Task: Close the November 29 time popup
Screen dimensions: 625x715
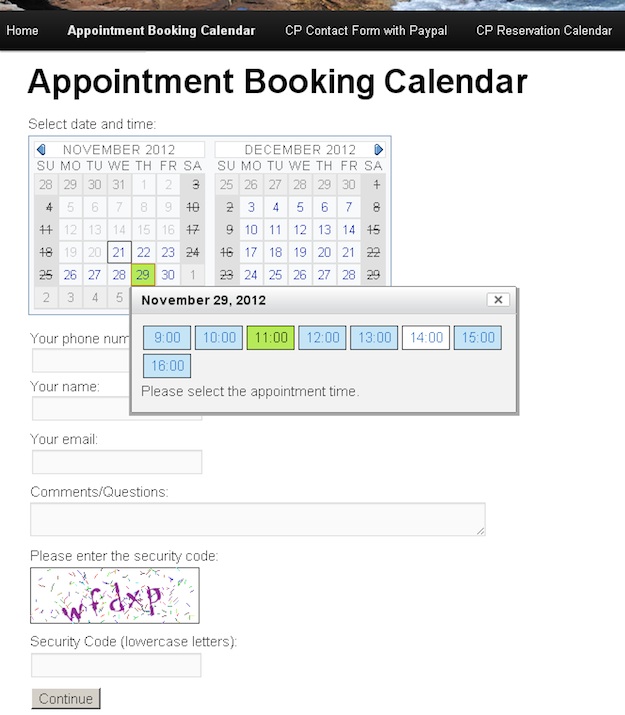Action: (498, 300)
